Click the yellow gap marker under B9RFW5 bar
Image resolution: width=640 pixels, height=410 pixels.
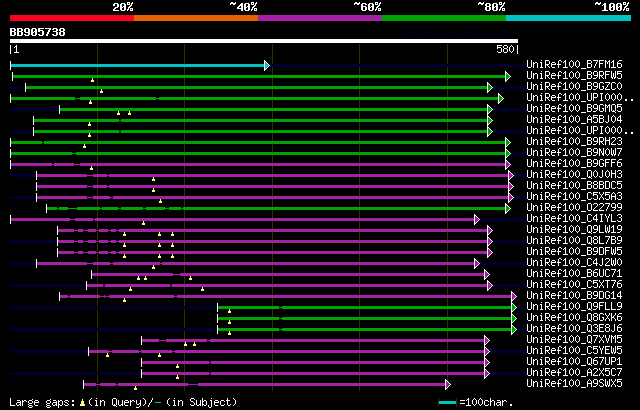pyautogui.click(x=93, y=80)
